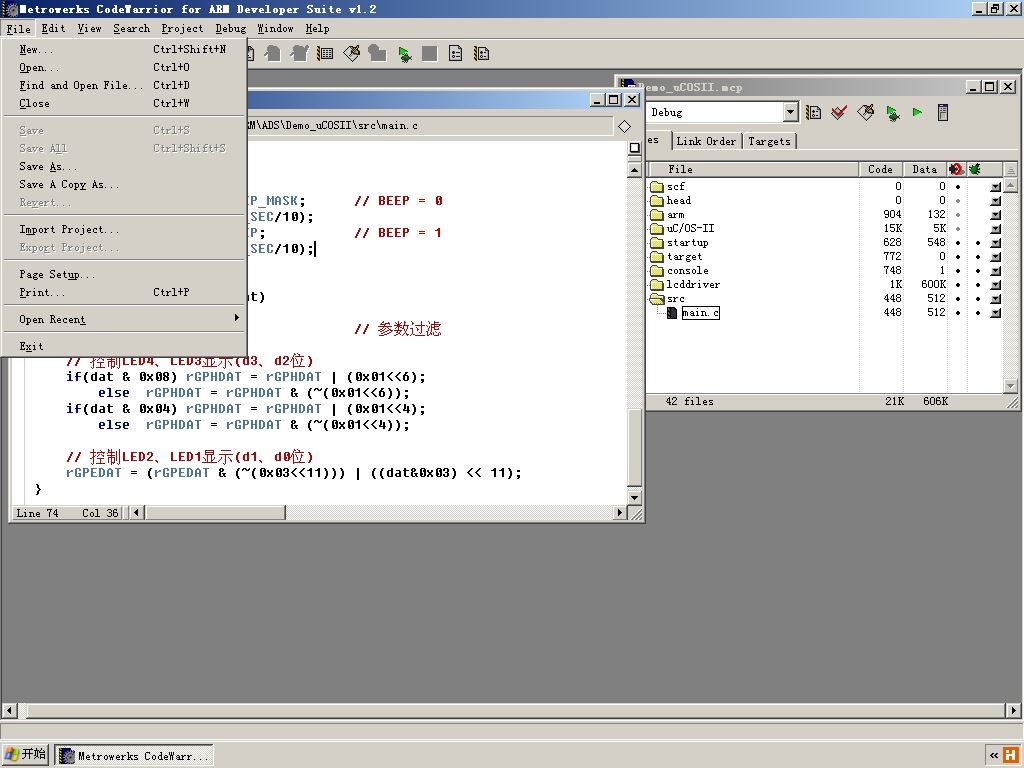Choose New... from File menu
The width and height of the screenshot is (1024, 768).
(x=124, y=50)
